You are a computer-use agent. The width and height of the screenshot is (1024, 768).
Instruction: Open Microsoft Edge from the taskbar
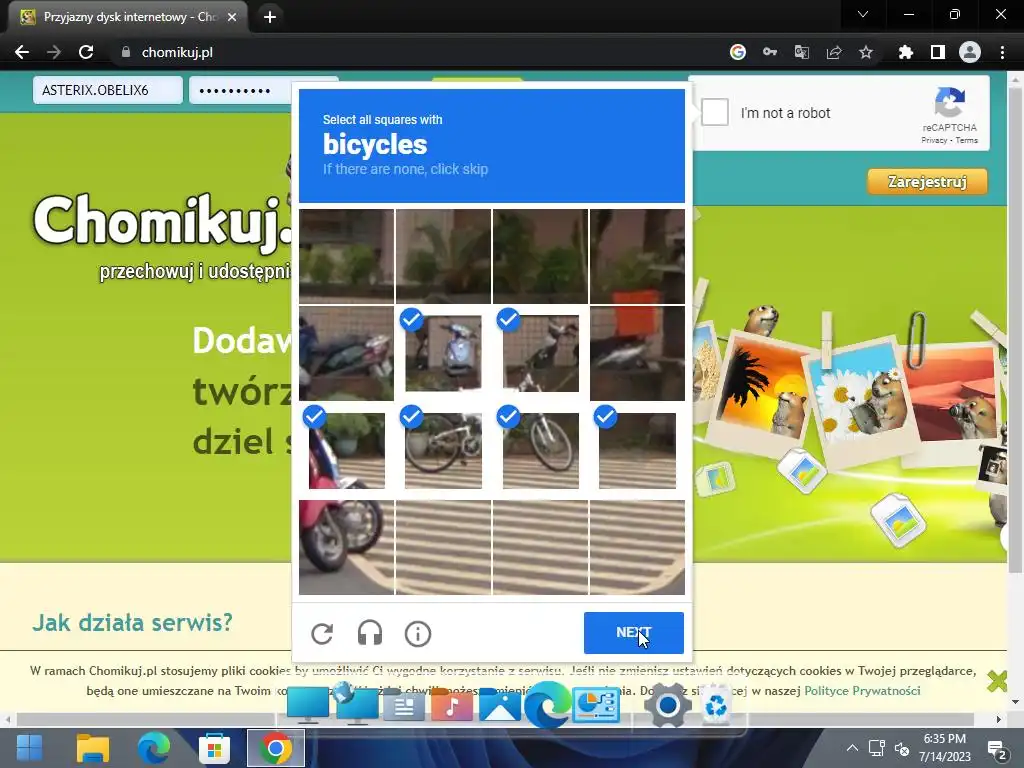pos(153,748)
